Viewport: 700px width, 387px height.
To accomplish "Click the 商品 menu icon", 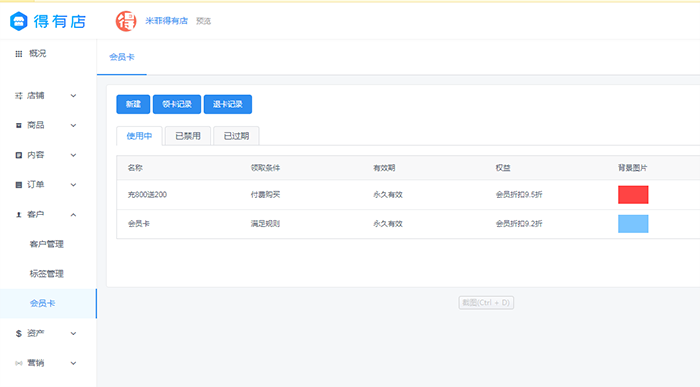I will tap(18, 125).
